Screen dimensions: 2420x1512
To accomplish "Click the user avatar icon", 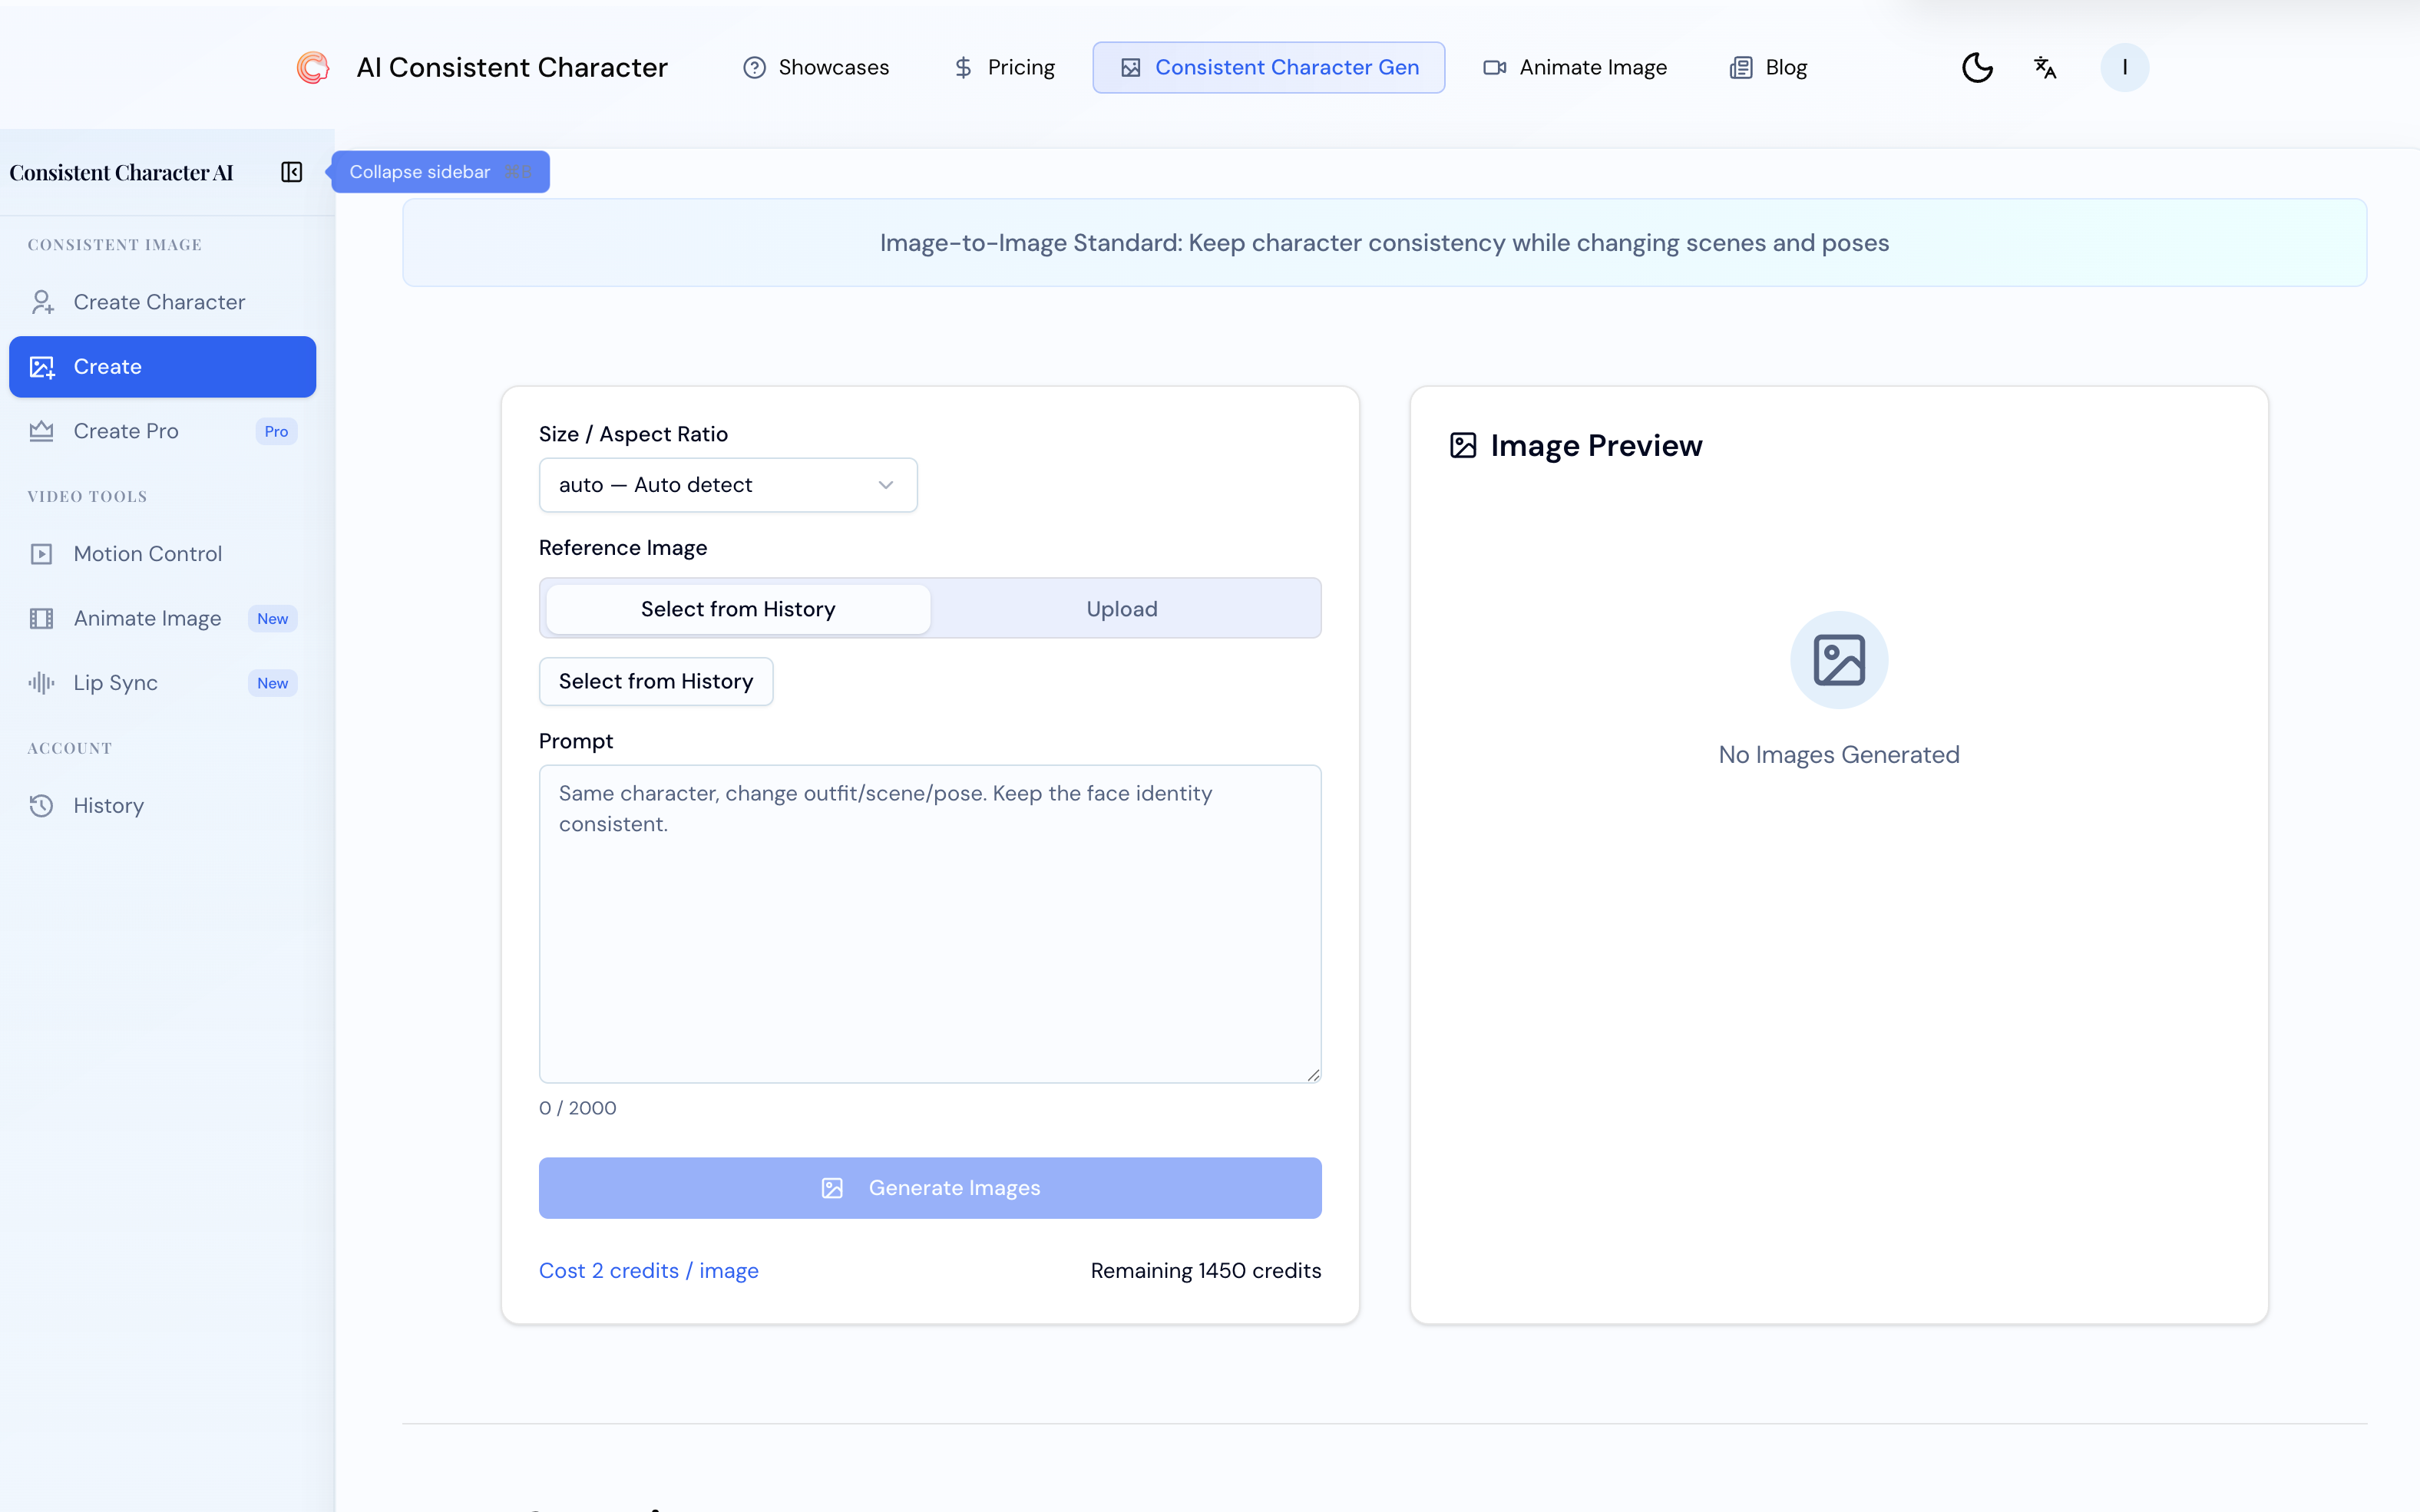I will (2124, 67).
